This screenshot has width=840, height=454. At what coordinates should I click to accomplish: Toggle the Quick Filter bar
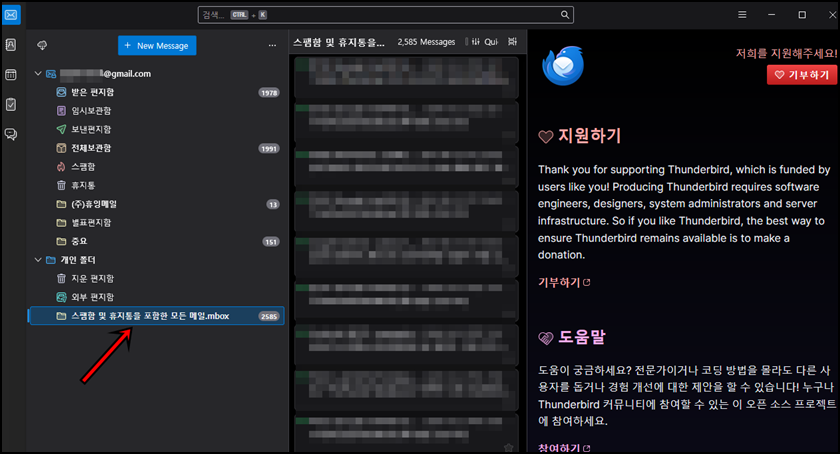pyautogui.click(x=485, y=42)
